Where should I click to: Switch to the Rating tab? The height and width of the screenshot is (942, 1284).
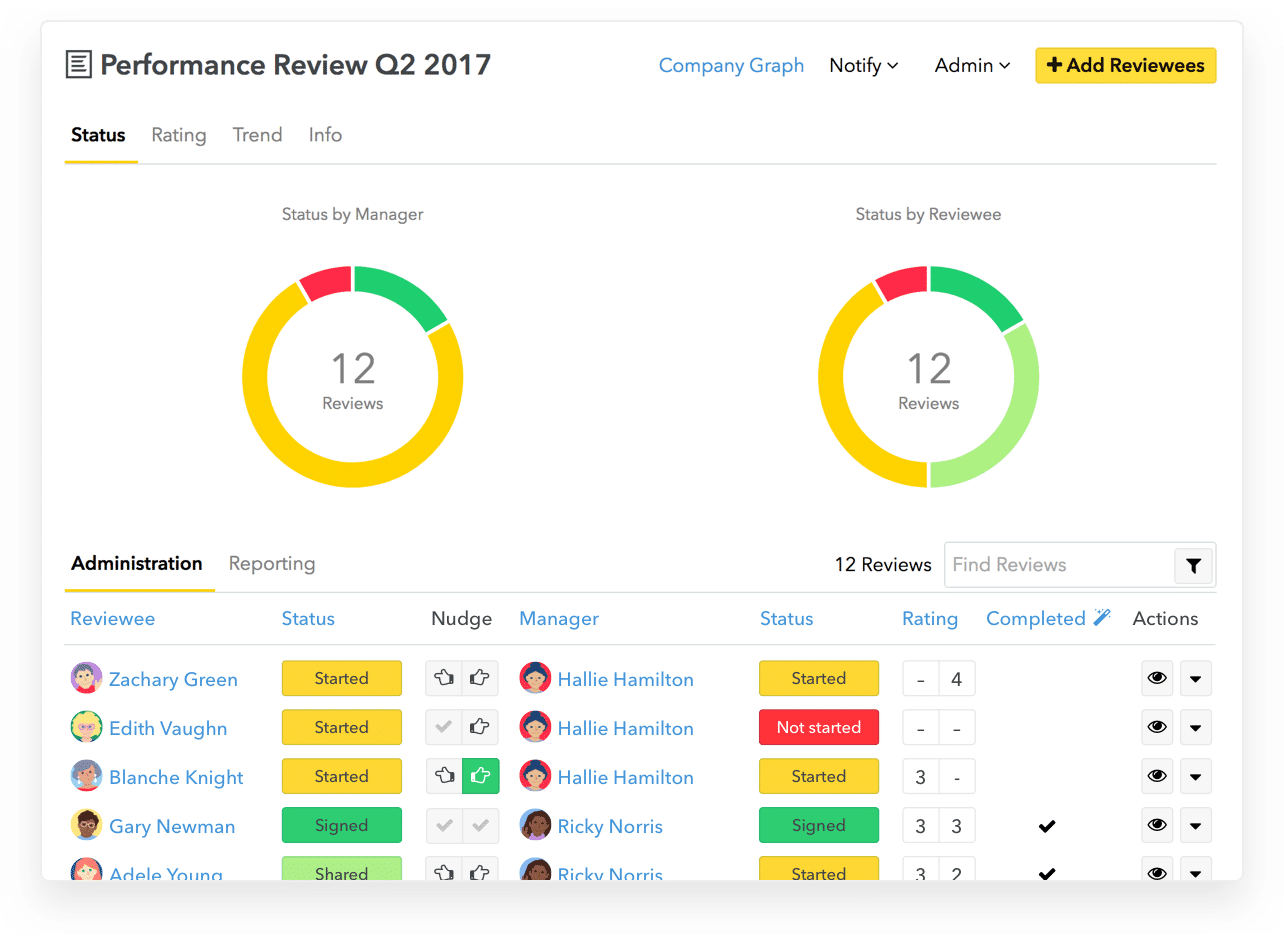tap(179, 135)
